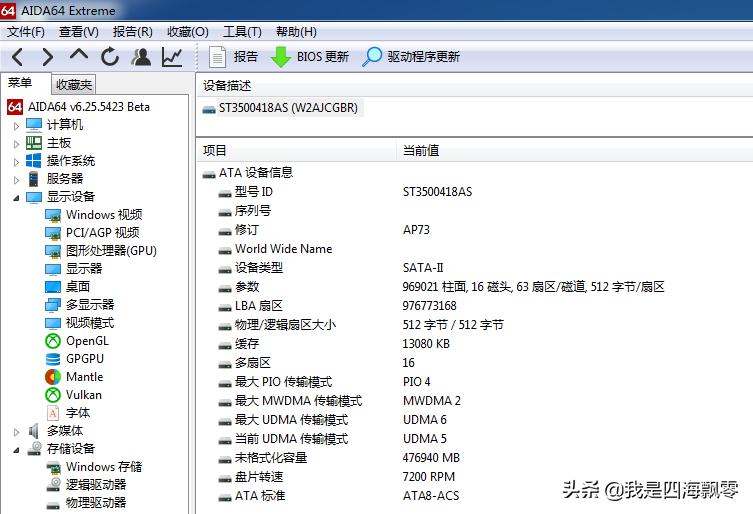The width and height of the screenshot is (753, 514).
Task: Select the OpenGL icon in tree
Action: (x=53, y=341)
